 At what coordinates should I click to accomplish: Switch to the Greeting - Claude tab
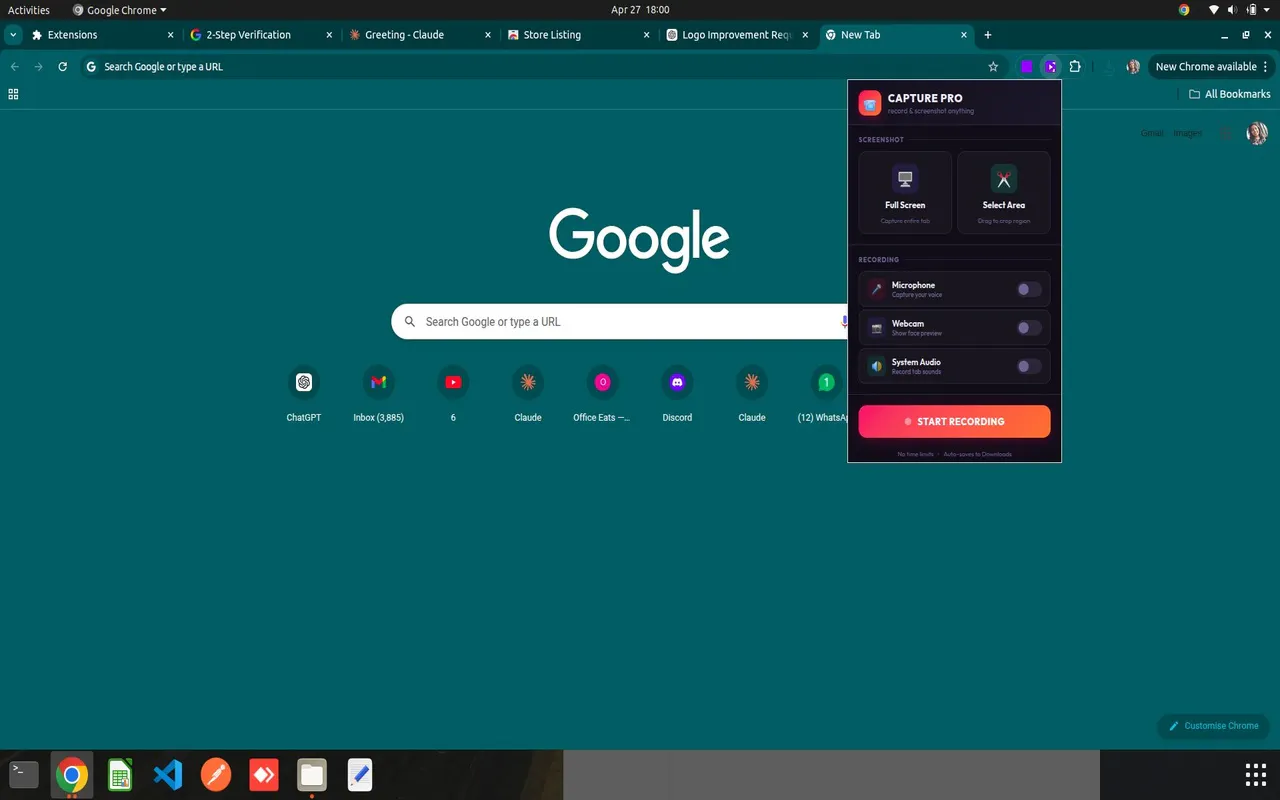(x=420, y=35)
